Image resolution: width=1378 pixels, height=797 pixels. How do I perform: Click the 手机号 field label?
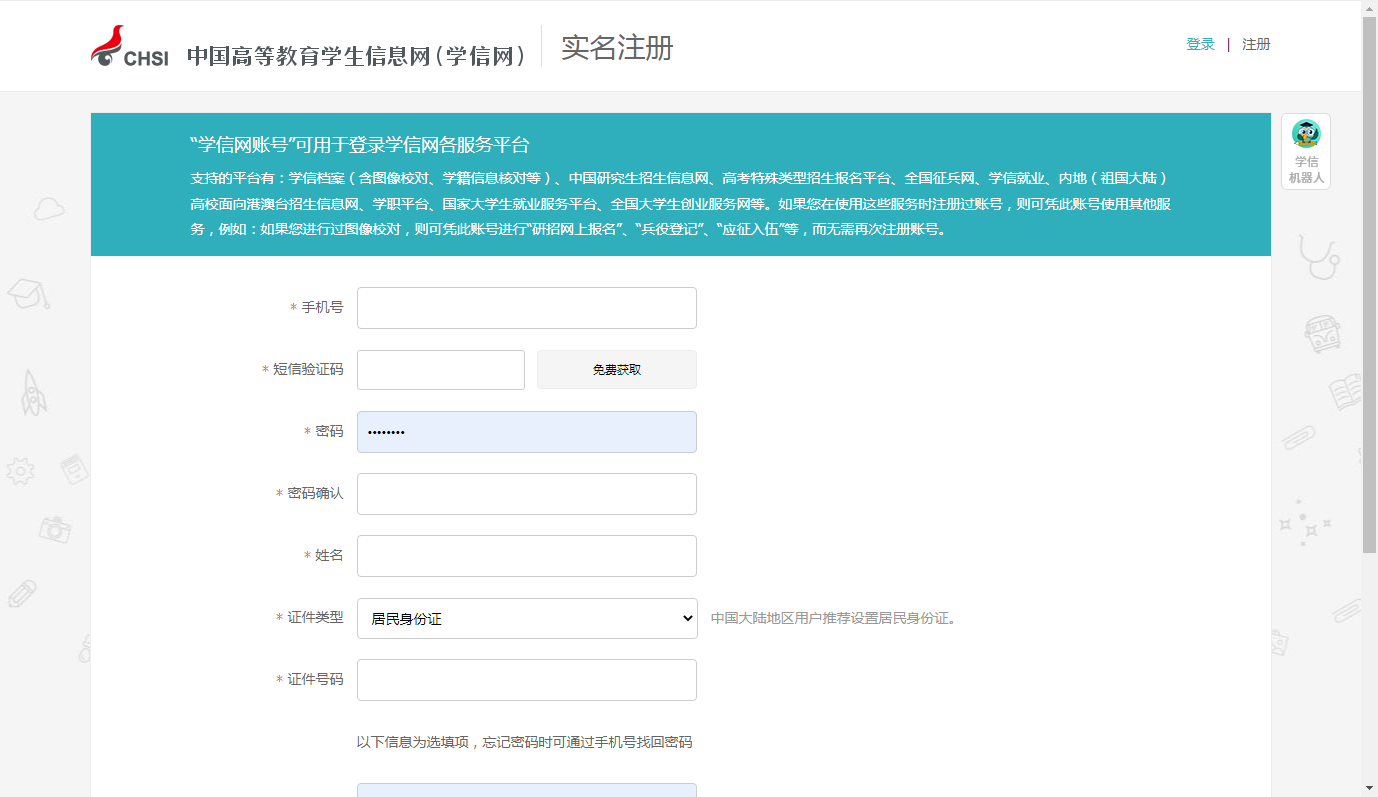[x=322, y=308]
